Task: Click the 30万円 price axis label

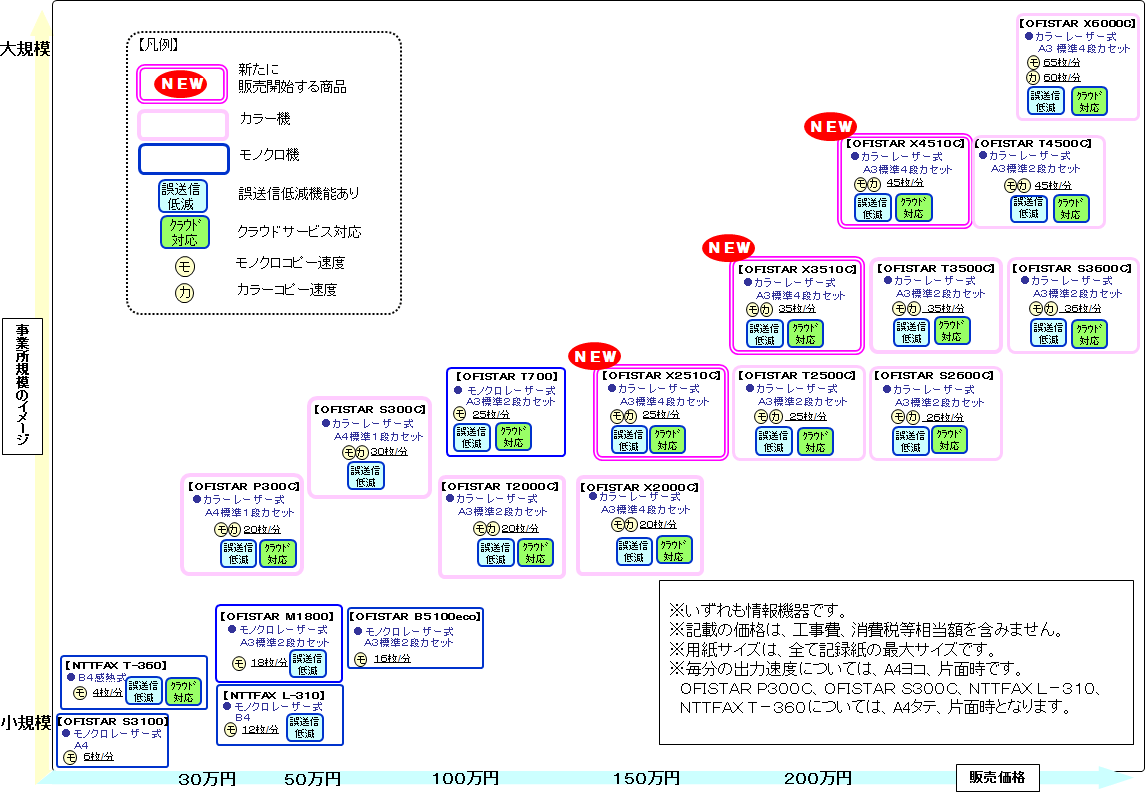Action: tap(207, 780)
